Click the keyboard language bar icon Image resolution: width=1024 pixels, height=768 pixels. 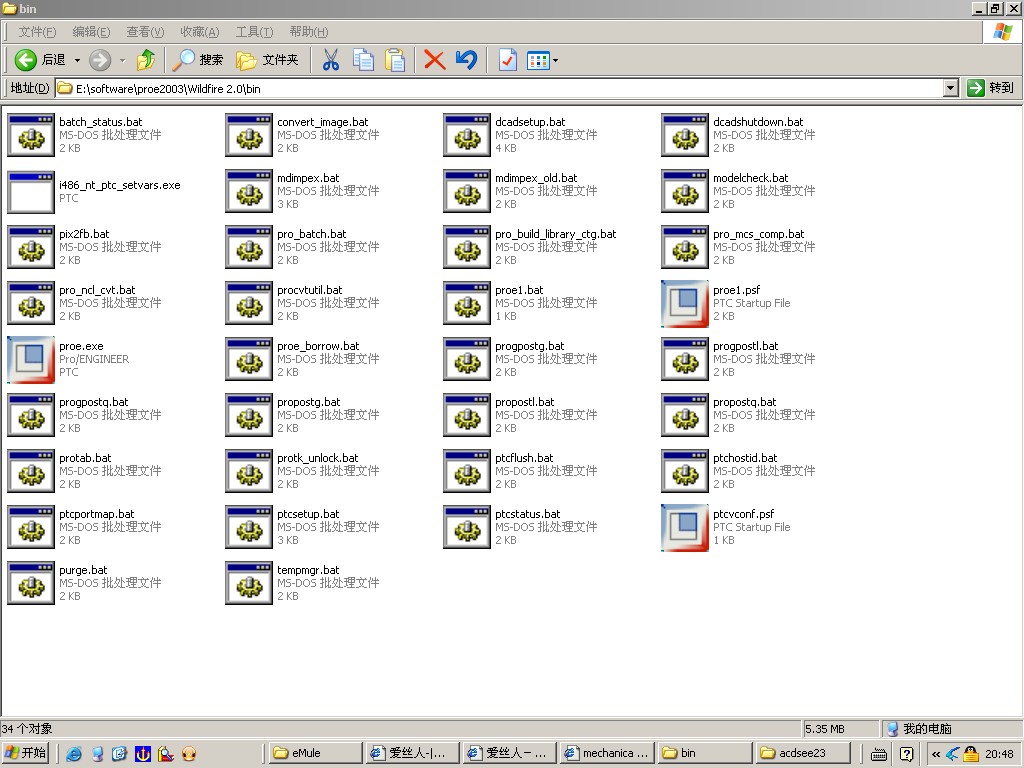click(879, 755)
